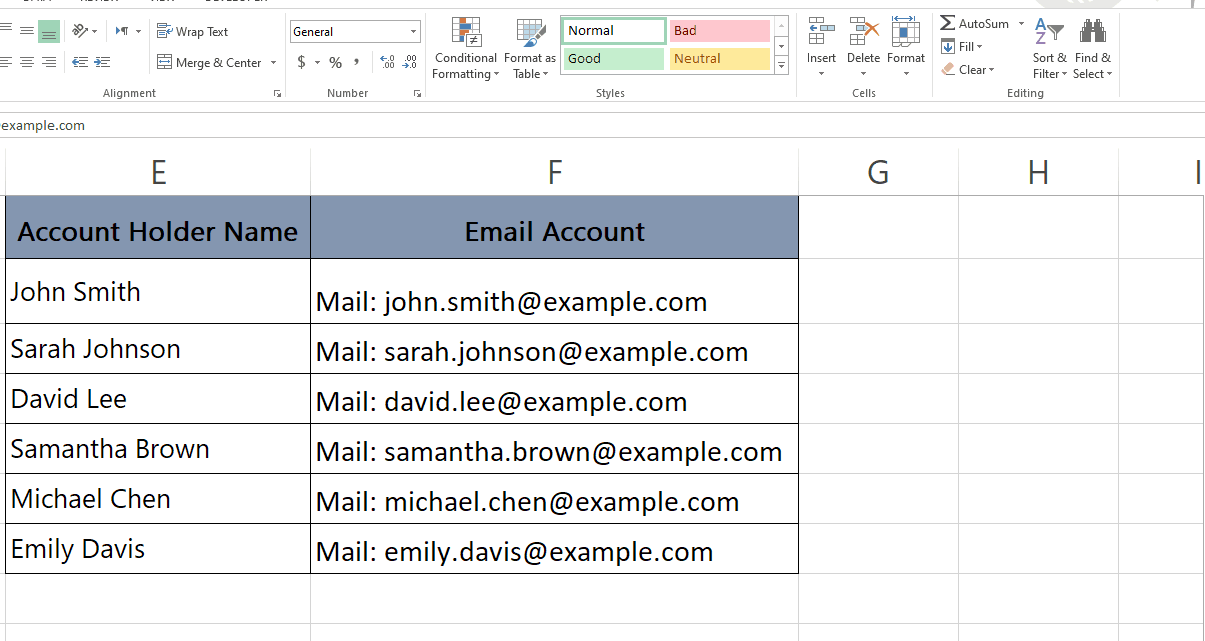This screenshot has width=1205, height=641.
Task: Expand the accounting currency dropdown arrow
Action: 317,62
